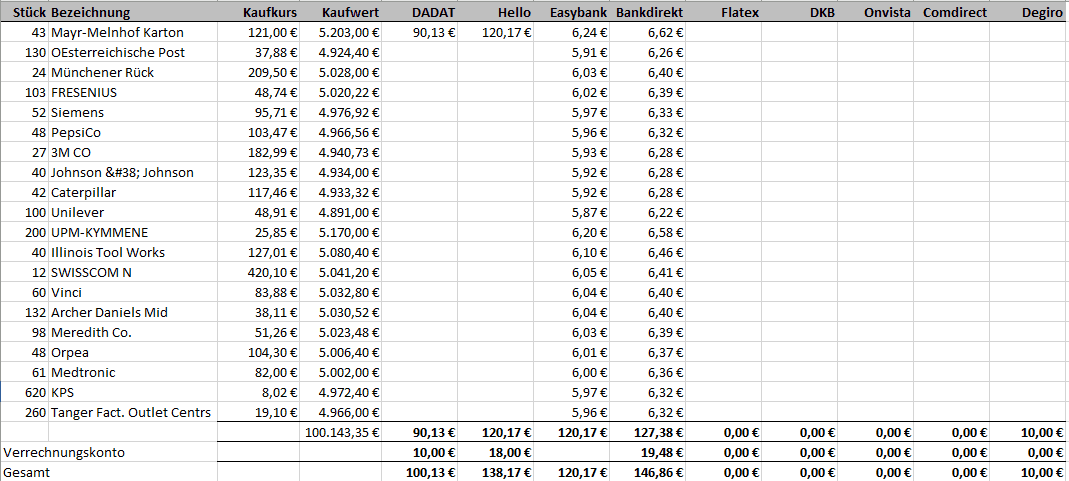The image size is (1069, 481).
Task: Select the 121,00 € Kaufkurs cell
Action: pyautogui.click(x=258, y=33)
